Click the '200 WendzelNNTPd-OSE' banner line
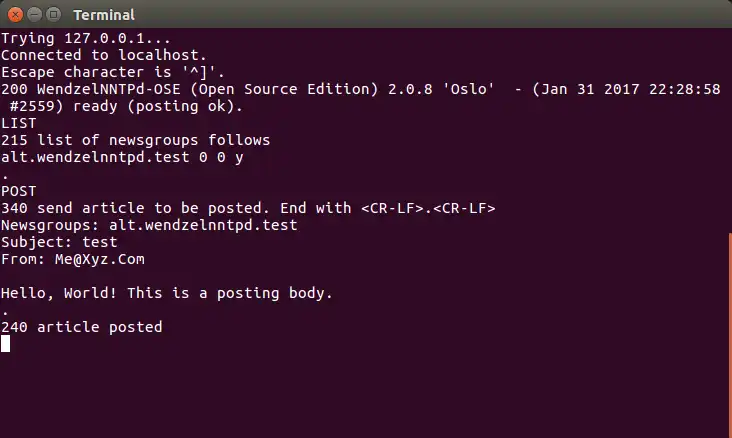This screenshot has width=732, height=438. coord(361,98)
